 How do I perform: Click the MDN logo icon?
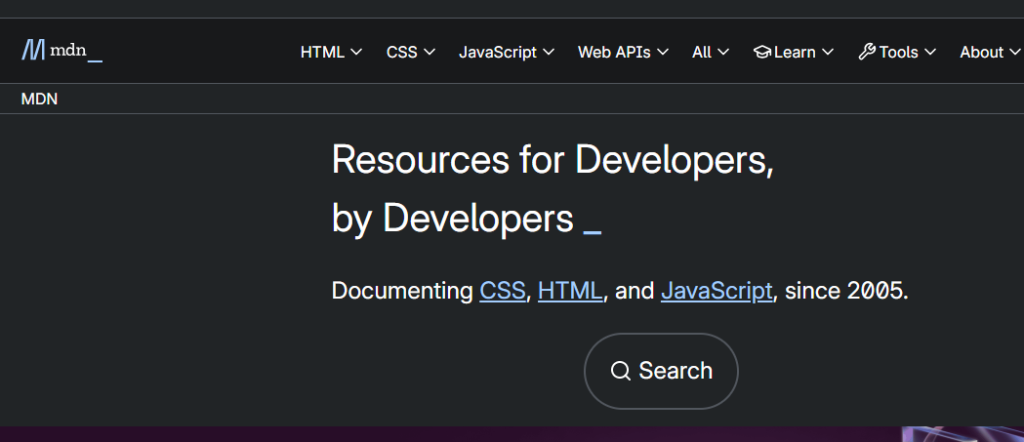[x=33, y=50]
